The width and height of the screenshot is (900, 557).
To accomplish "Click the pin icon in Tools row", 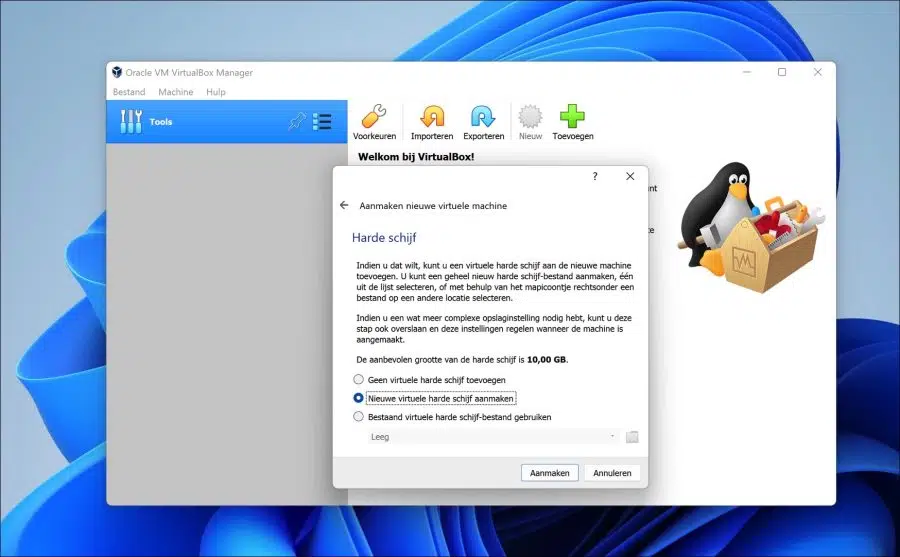I will coord(297,121).
